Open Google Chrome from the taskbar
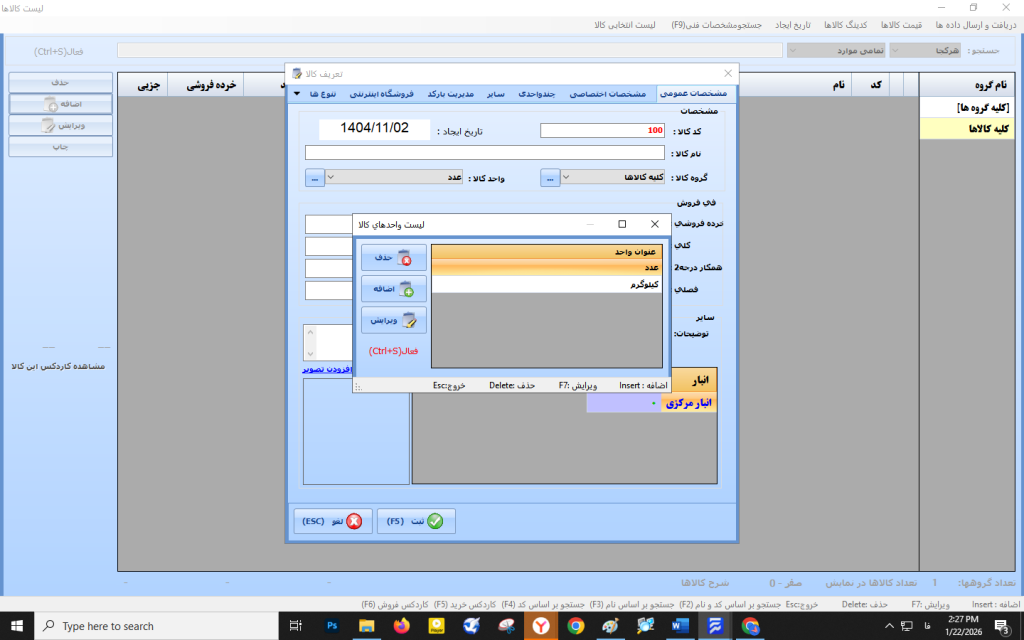 (x=575, y=626)
